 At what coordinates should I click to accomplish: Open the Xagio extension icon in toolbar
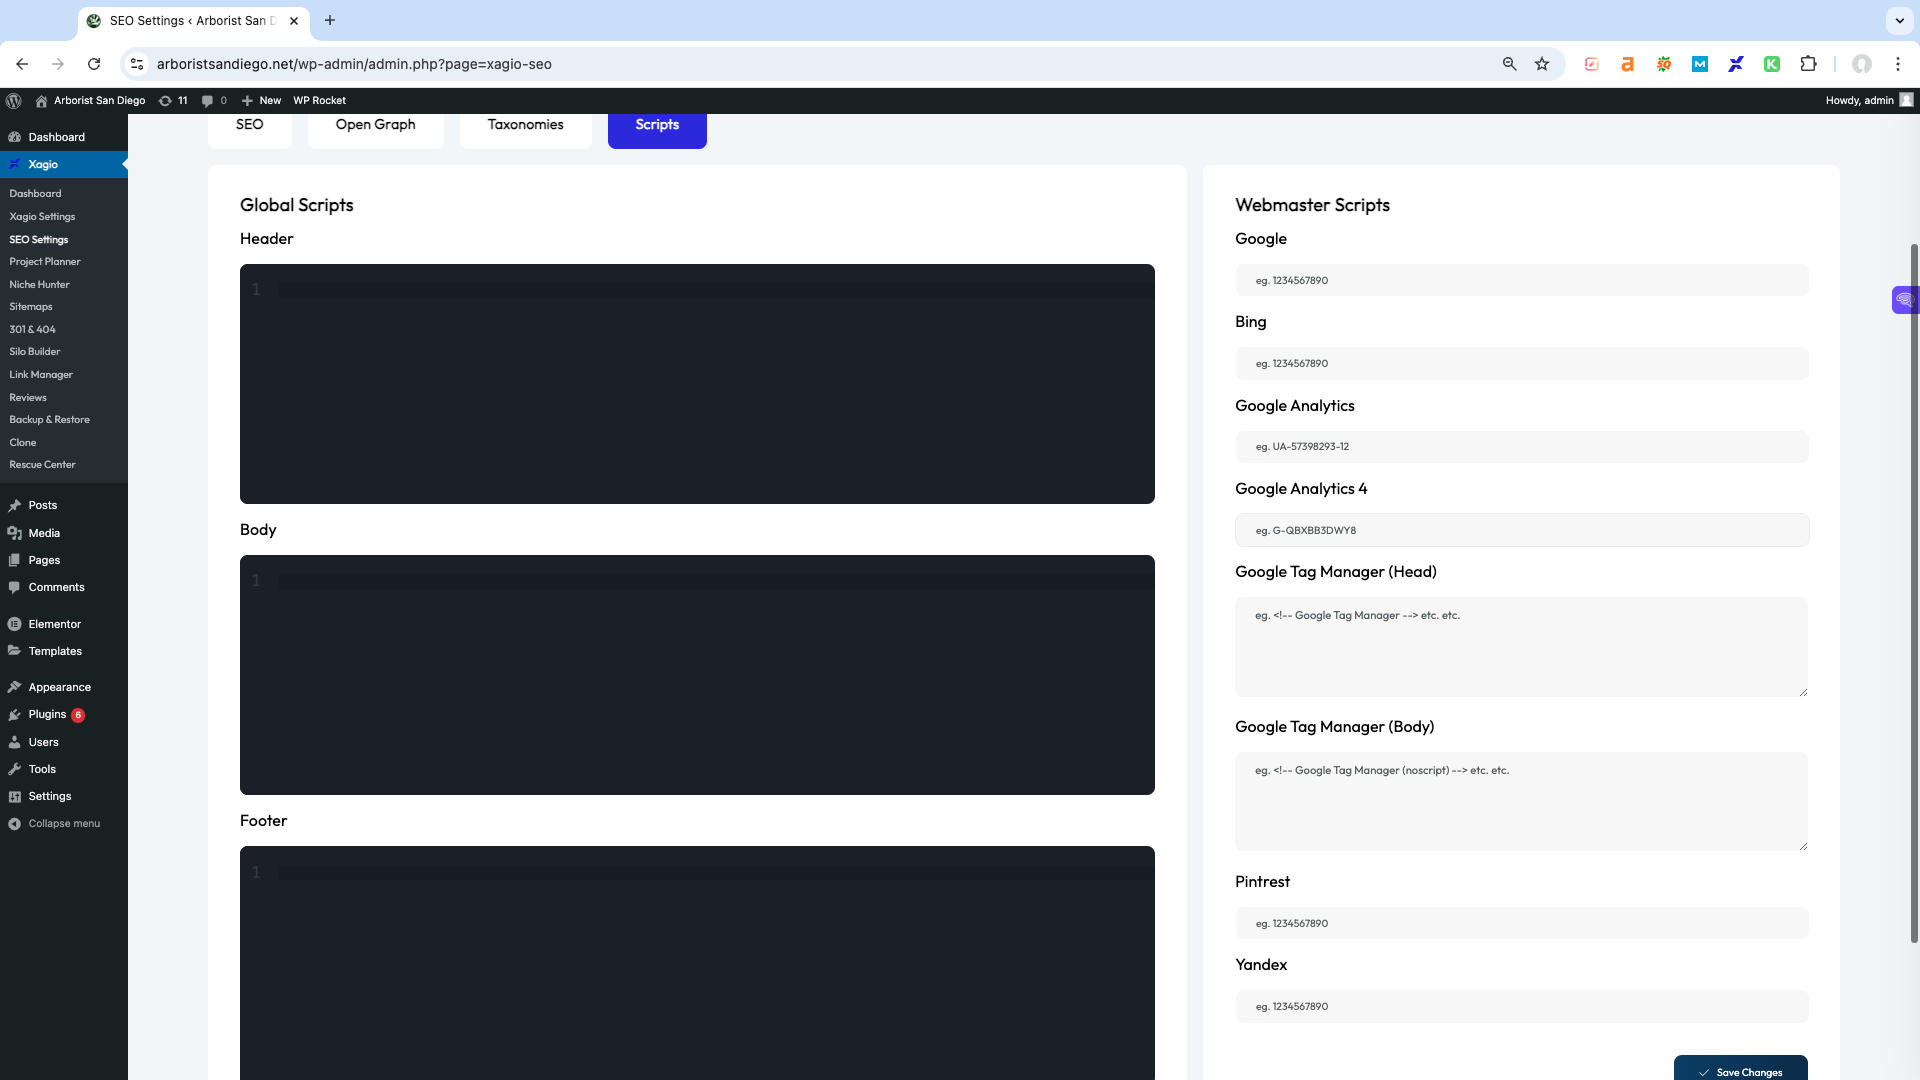point(1736,64)
